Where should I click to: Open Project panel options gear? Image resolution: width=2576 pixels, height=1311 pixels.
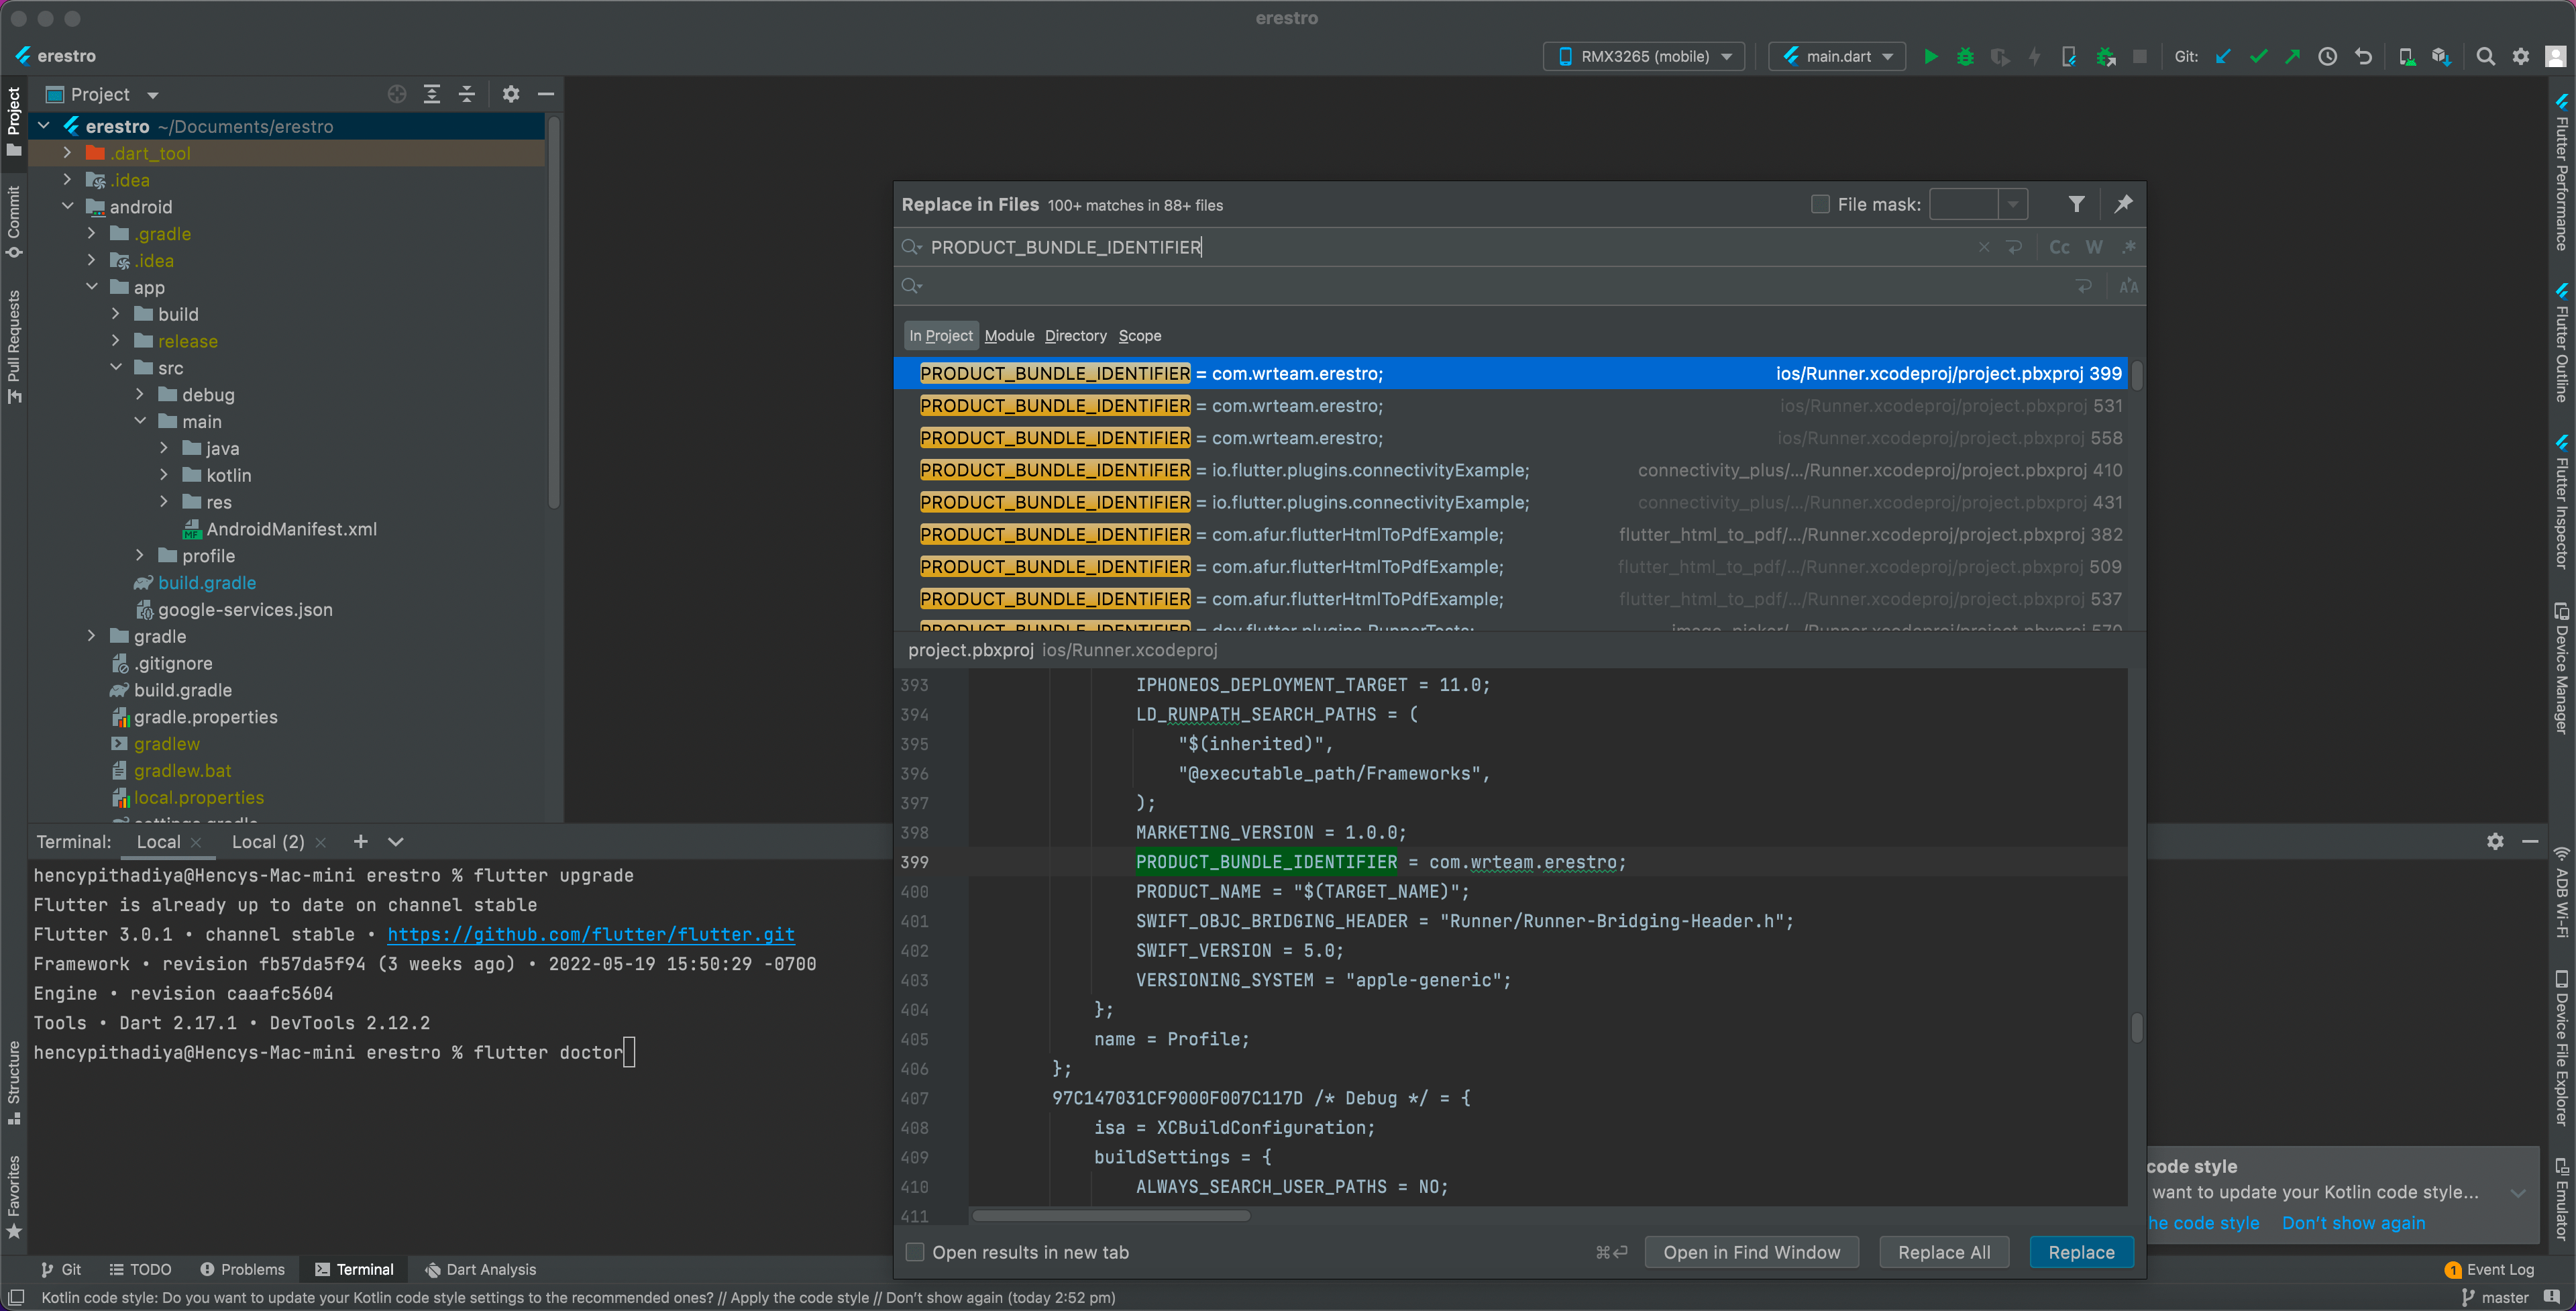511,94
